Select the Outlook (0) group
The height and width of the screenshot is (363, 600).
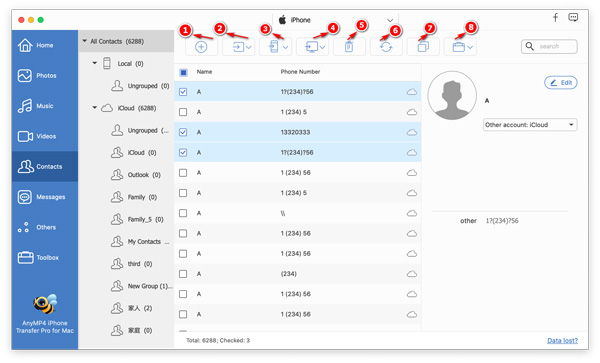coord(136,175)
